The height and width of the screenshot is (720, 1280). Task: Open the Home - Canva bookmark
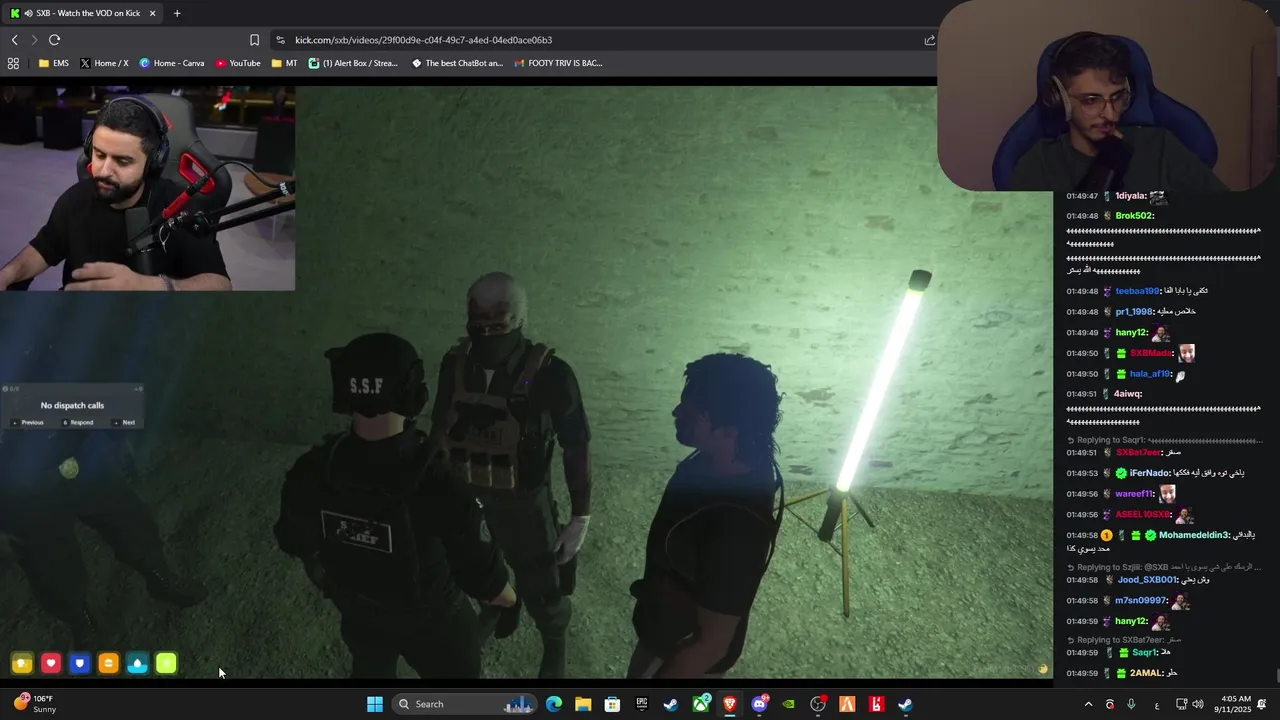coord(172,63)
